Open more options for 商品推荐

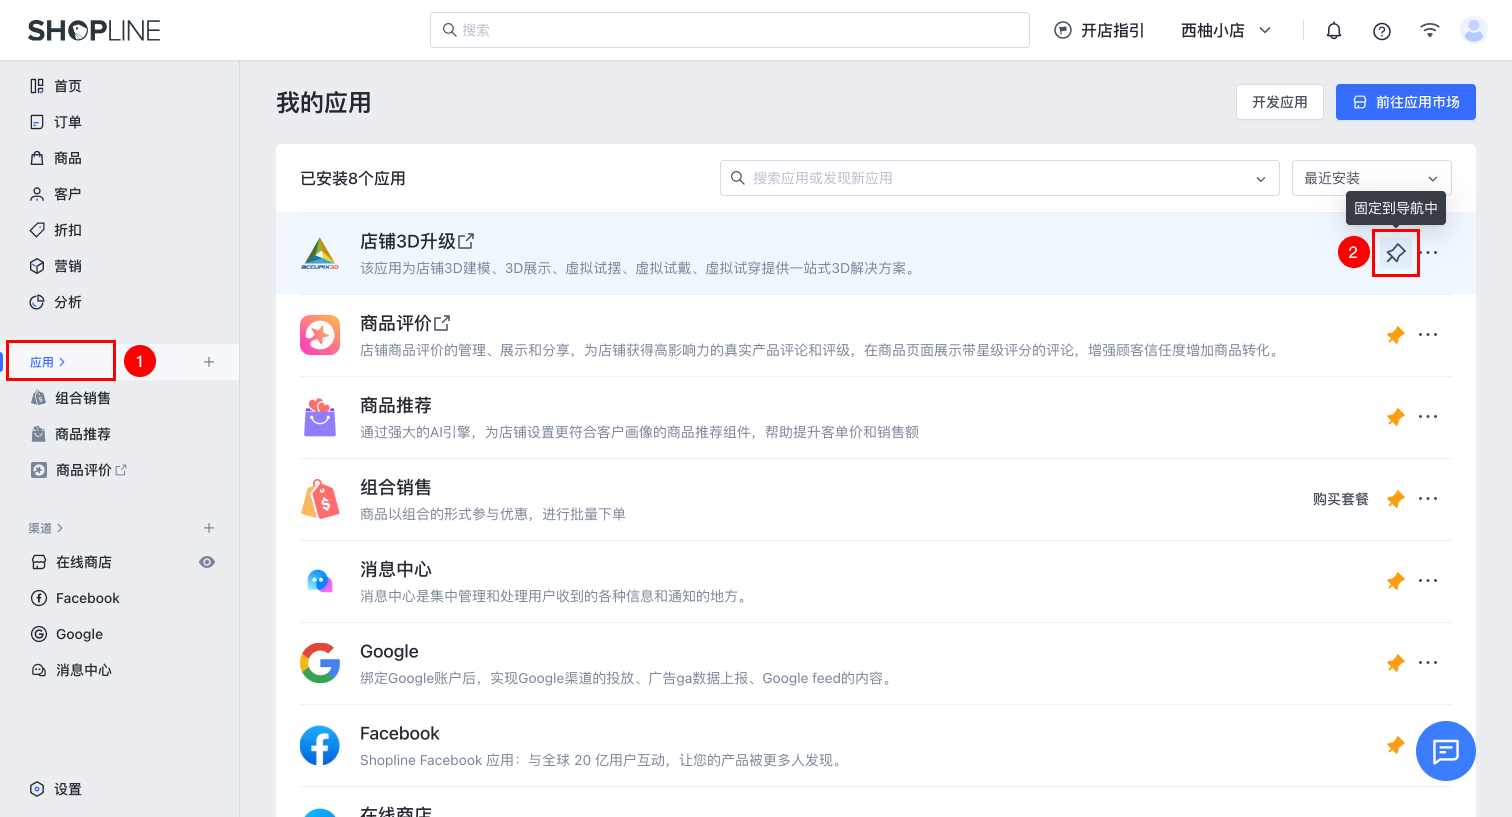coord(1428,417)
